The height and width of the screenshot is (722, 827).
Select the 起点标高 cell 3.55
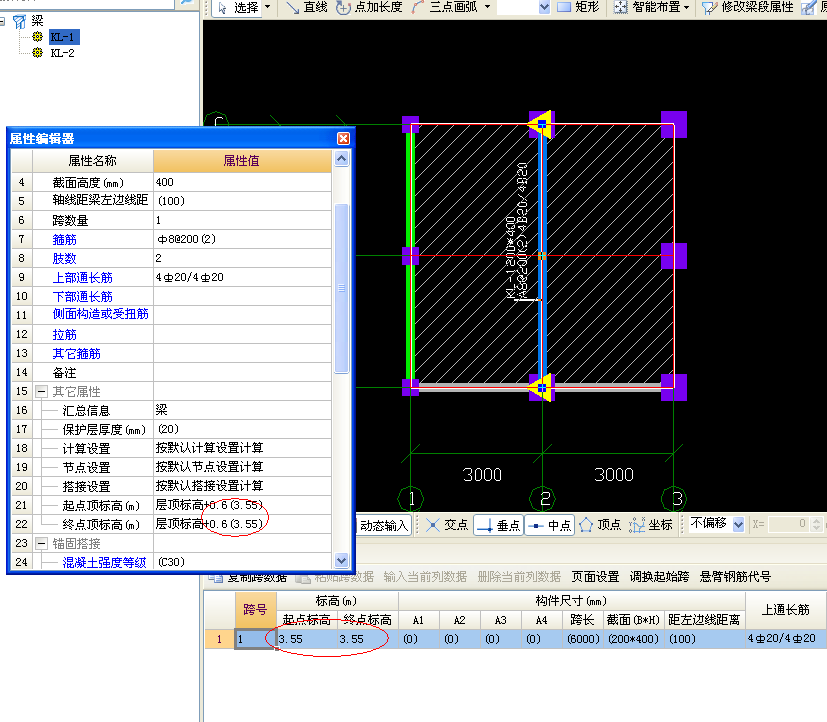(x=307, y=639)
